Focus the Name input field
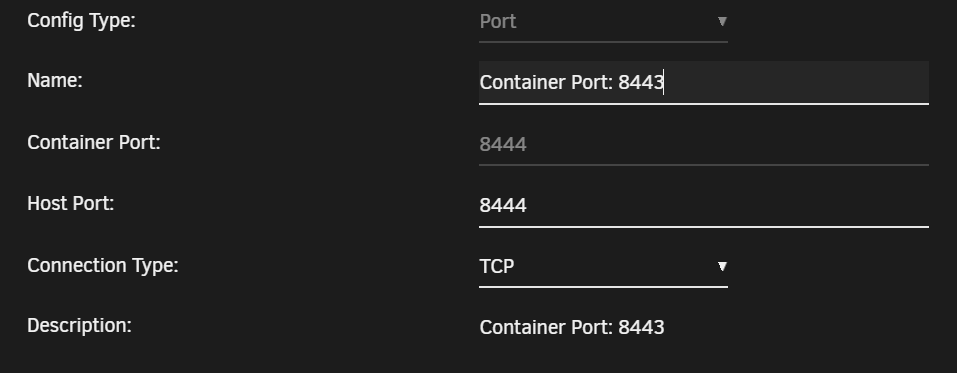The height and width of the screenshot is (373, 957). click(x=704, y=82)
